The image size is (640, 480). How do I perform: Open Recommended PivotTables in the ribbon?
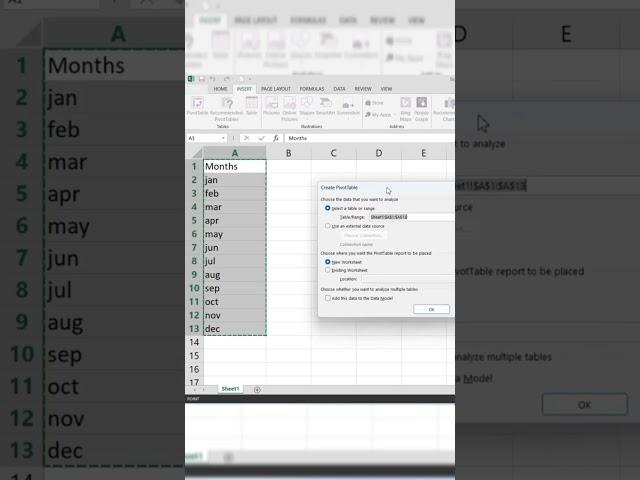tap(227, 109)
